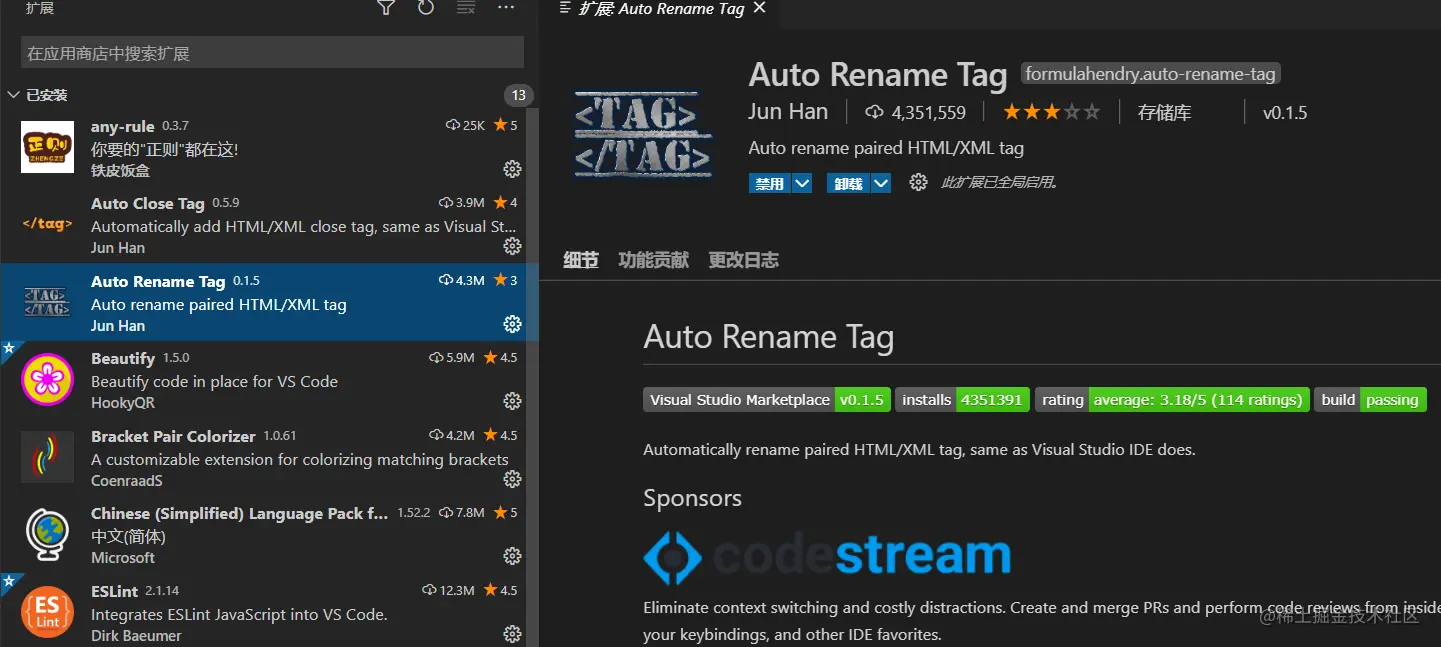Viewport: 1441px width, 647px height.
Task: Select the ESLint extension row
Action: (x=263, y=612)
